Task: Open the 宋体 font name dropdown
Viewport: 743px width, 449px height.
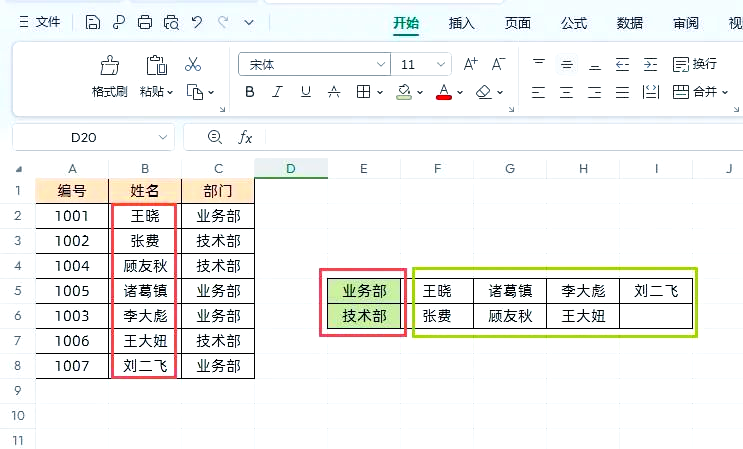Action: coord(381,64)
